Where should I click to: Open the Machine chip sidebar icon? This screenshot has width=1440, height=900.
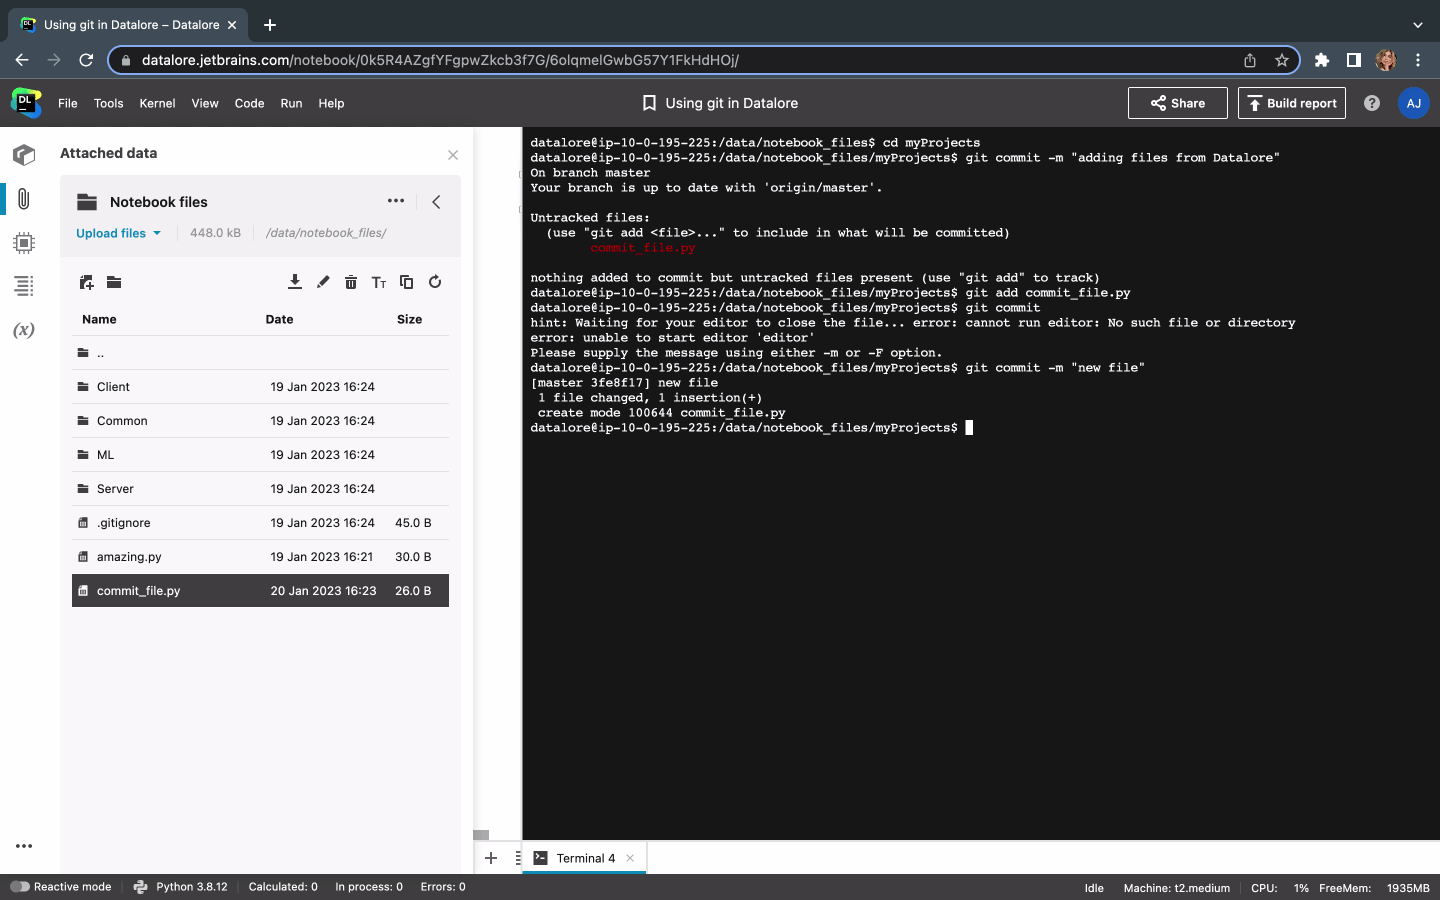pos(24,243)
